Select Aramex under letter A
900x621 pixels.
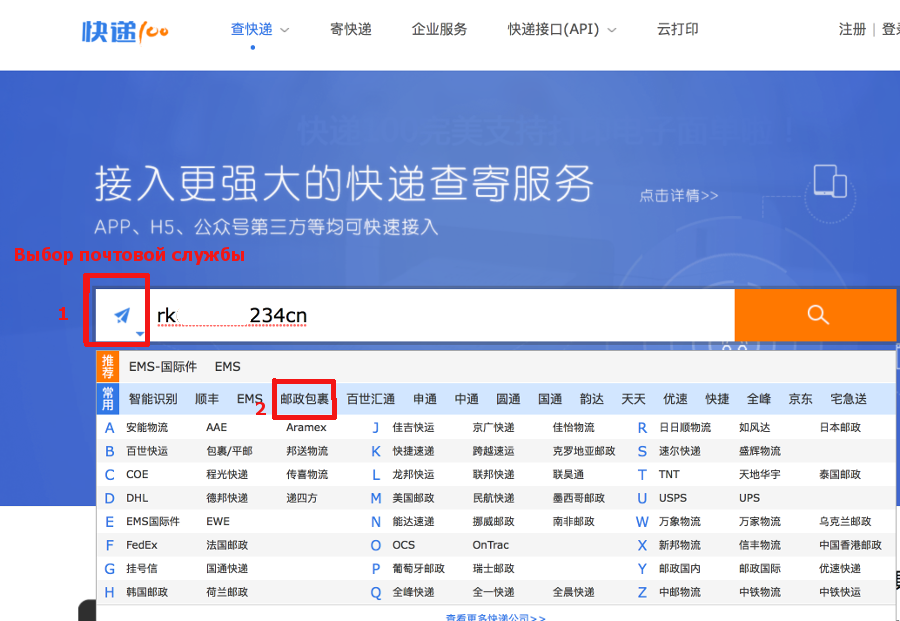pos(307,428)
